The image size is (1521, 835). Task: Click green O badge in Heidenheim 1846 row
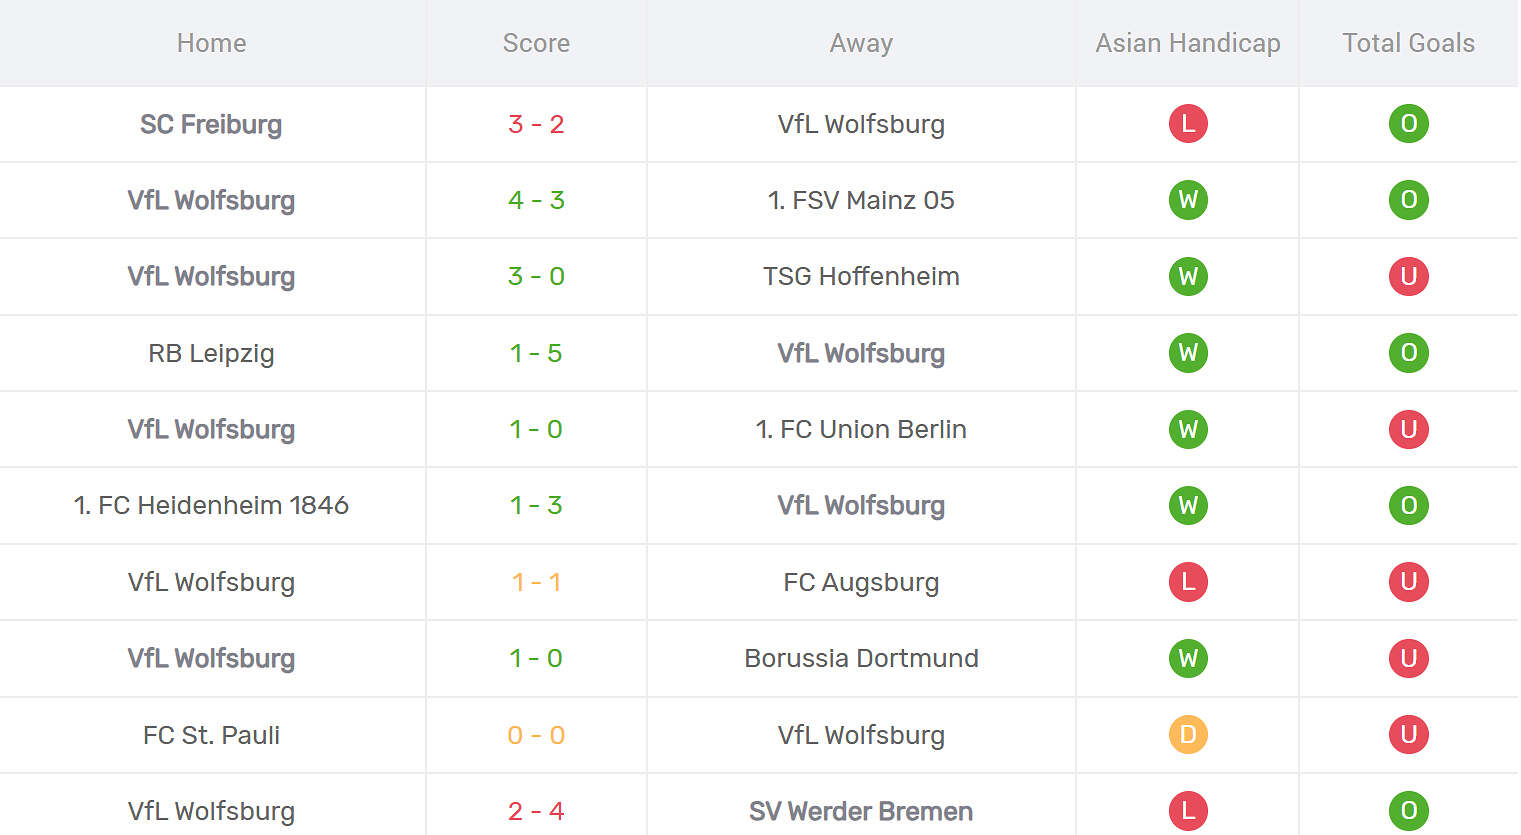[1408, 505]
